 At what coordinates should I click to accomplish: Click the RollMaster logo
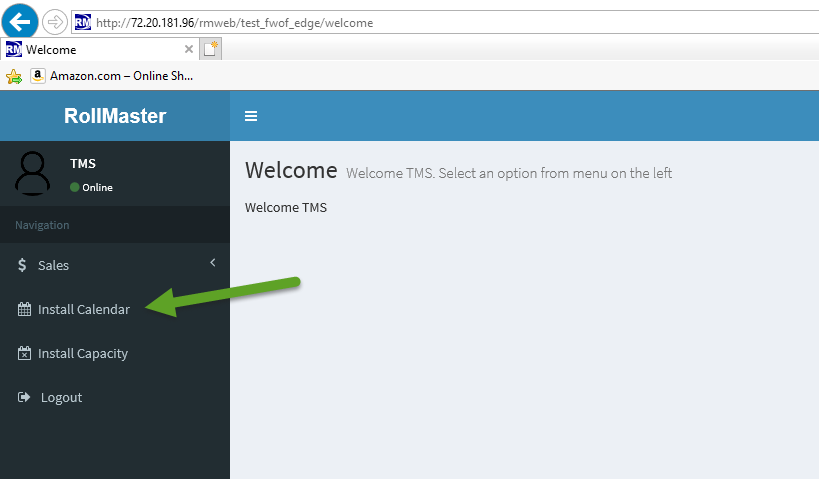(x=115, y=116)
